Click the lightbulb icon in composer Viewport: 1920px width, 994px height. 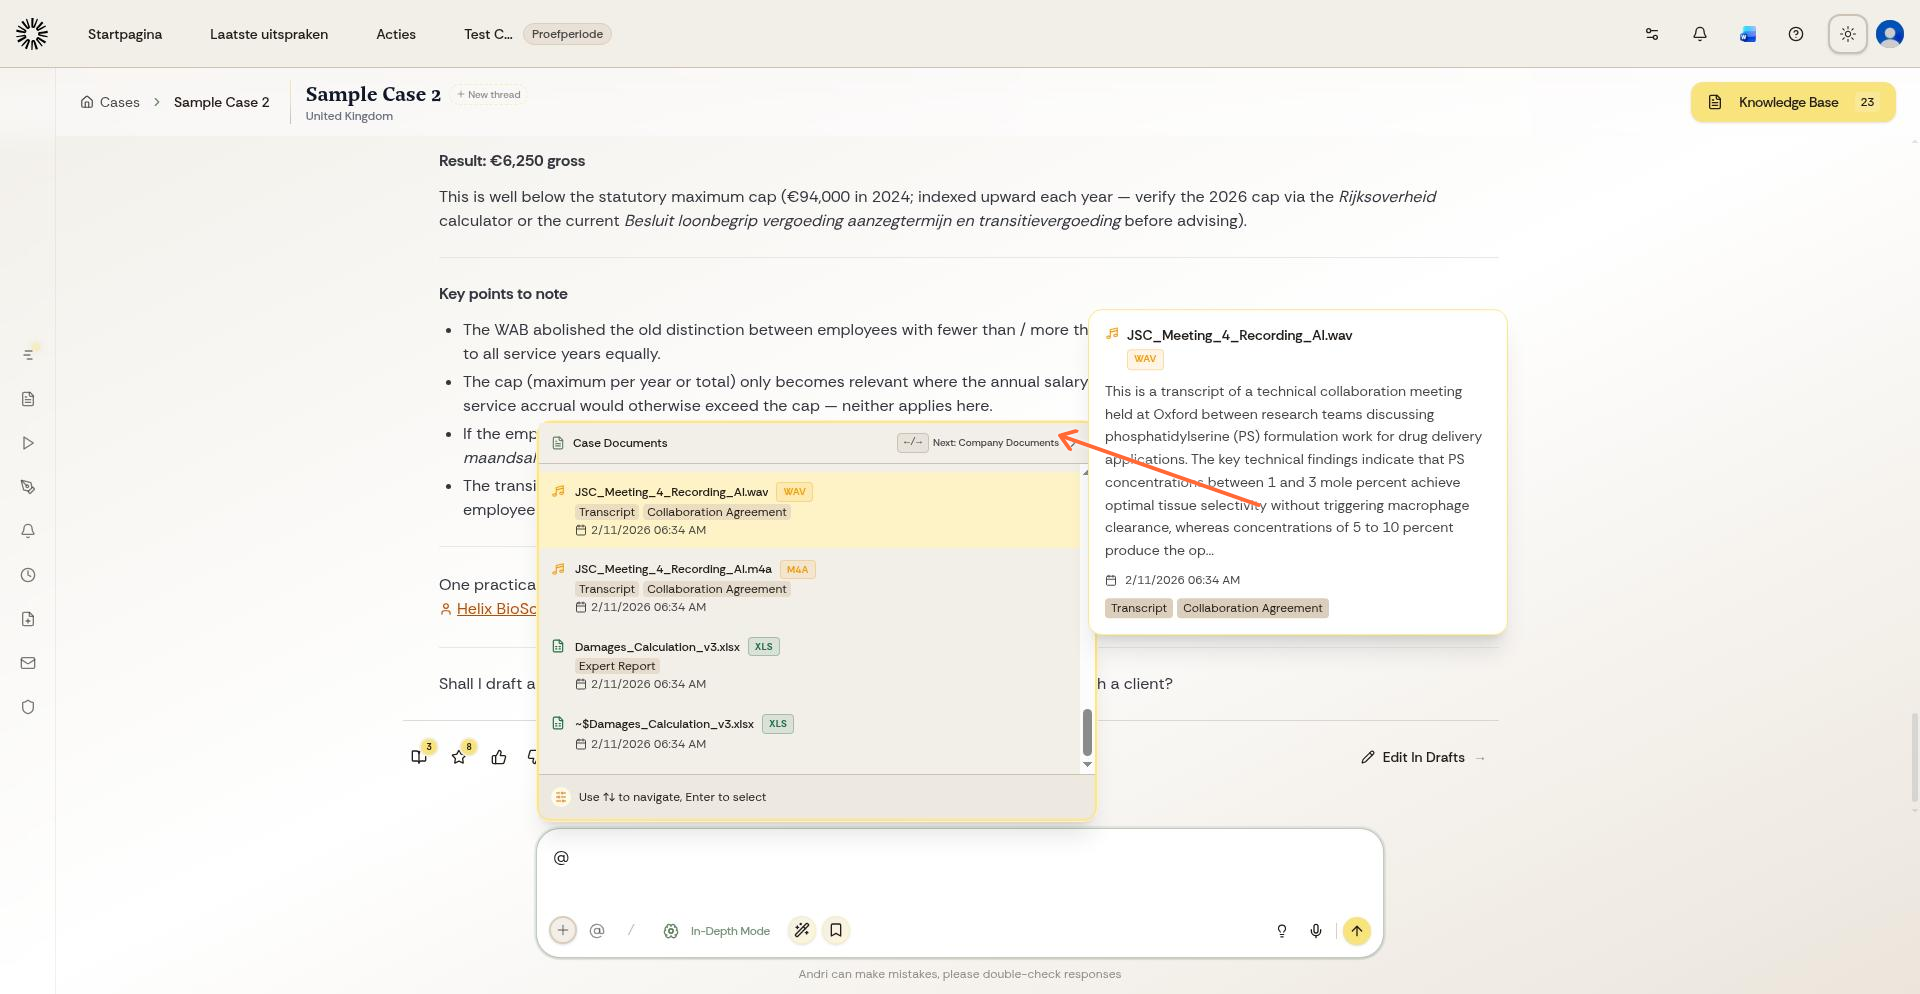coord(1282,931)
